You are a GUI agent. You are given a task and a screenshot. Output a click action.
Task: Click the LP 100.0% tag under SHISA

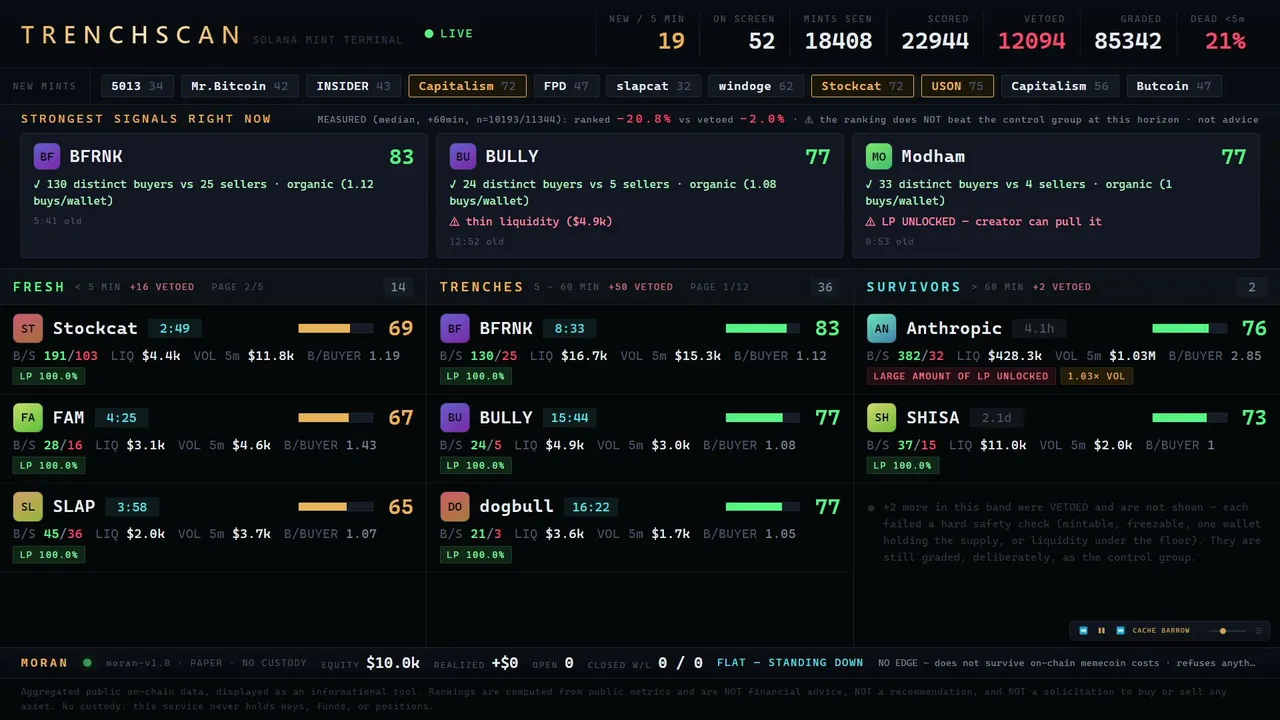[903, 465]
